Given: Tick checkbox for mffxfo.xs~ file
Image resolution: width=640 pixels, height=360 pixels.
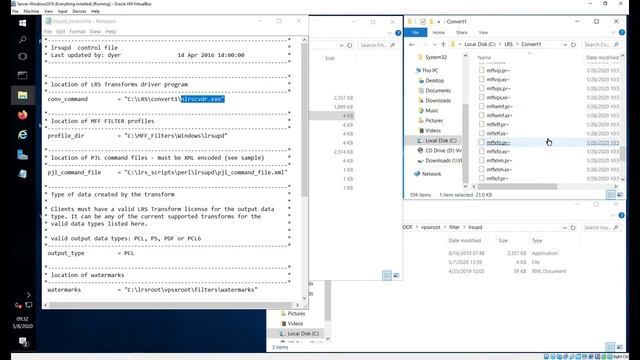Looking at the screenshot, I should [482, 151].
